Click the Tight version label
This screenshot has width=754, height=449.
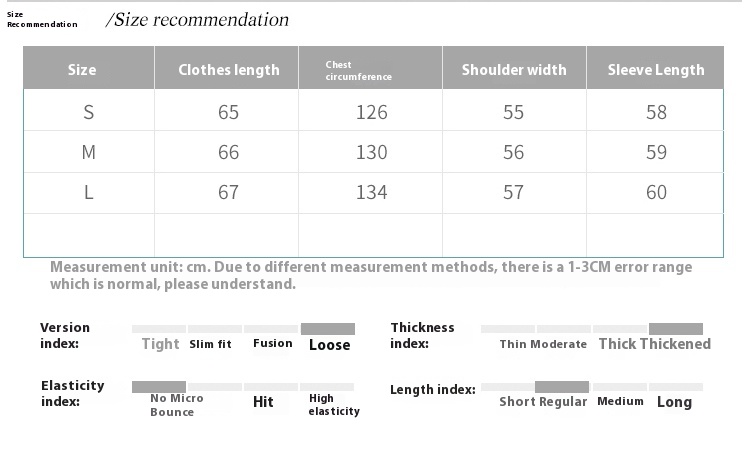[x=161, y=344]
